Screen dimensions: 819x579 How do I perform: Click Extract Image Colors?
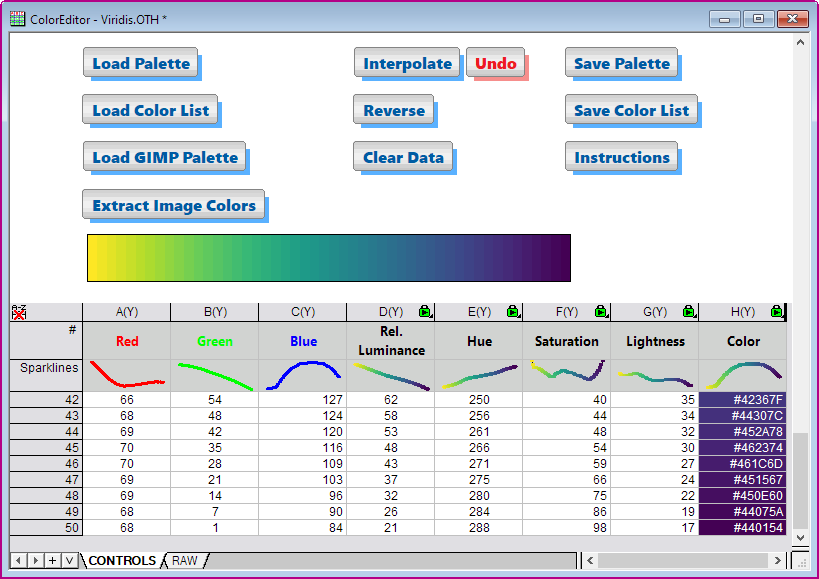click(x=174, y=205)
